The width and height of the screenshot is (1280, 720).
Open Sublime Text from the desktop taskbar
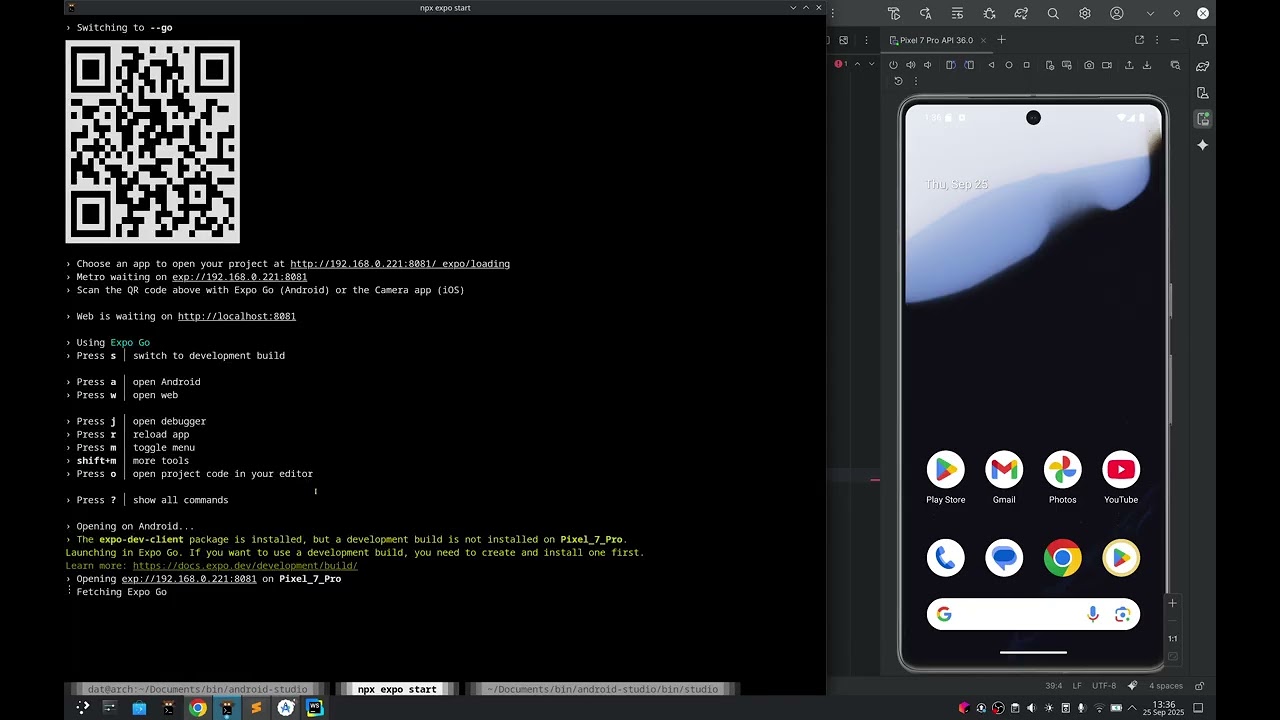(256, 708)
